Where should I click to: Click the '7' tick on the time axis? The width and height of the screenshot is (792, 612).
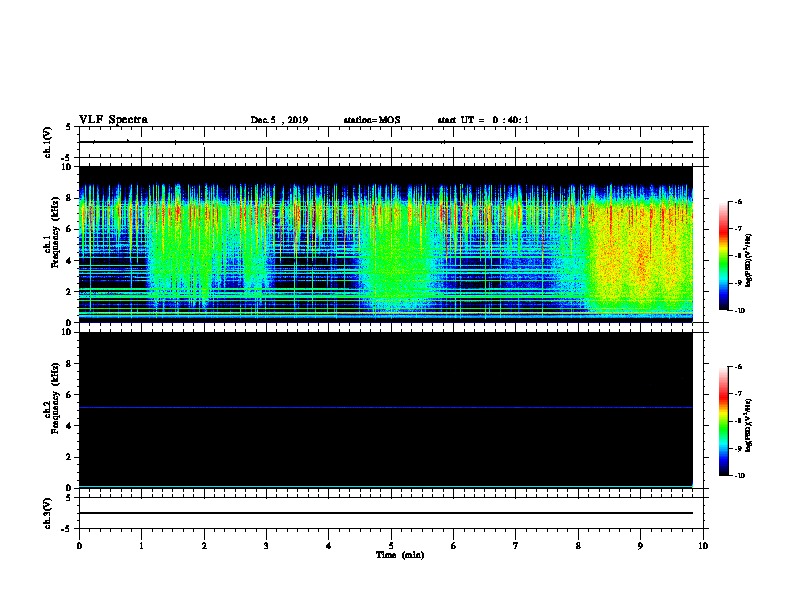coord(516,545)
